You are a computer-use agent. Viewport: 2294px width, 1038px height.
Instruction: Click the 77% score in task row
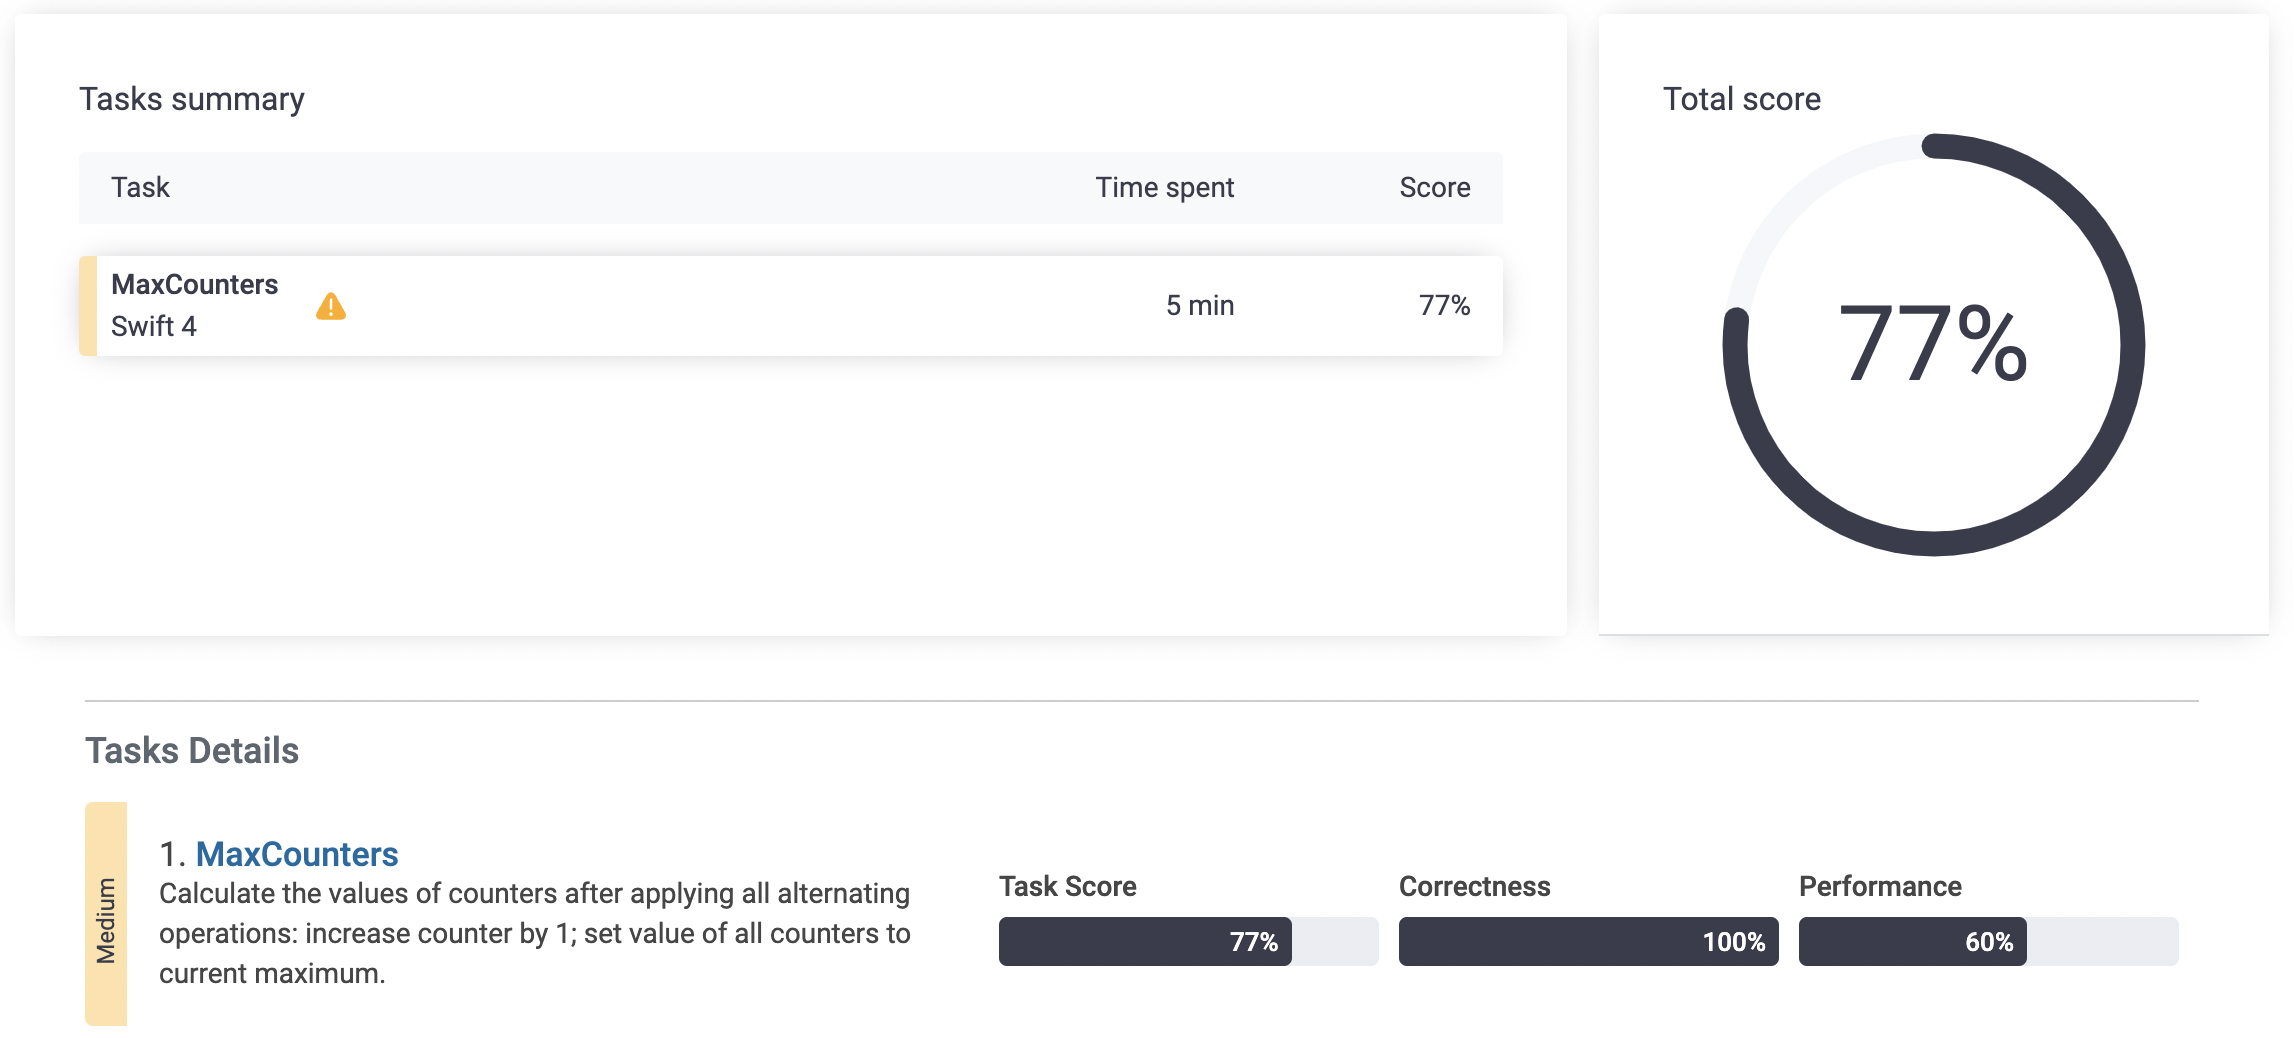pyautogui.click(x=1444, y=306)
